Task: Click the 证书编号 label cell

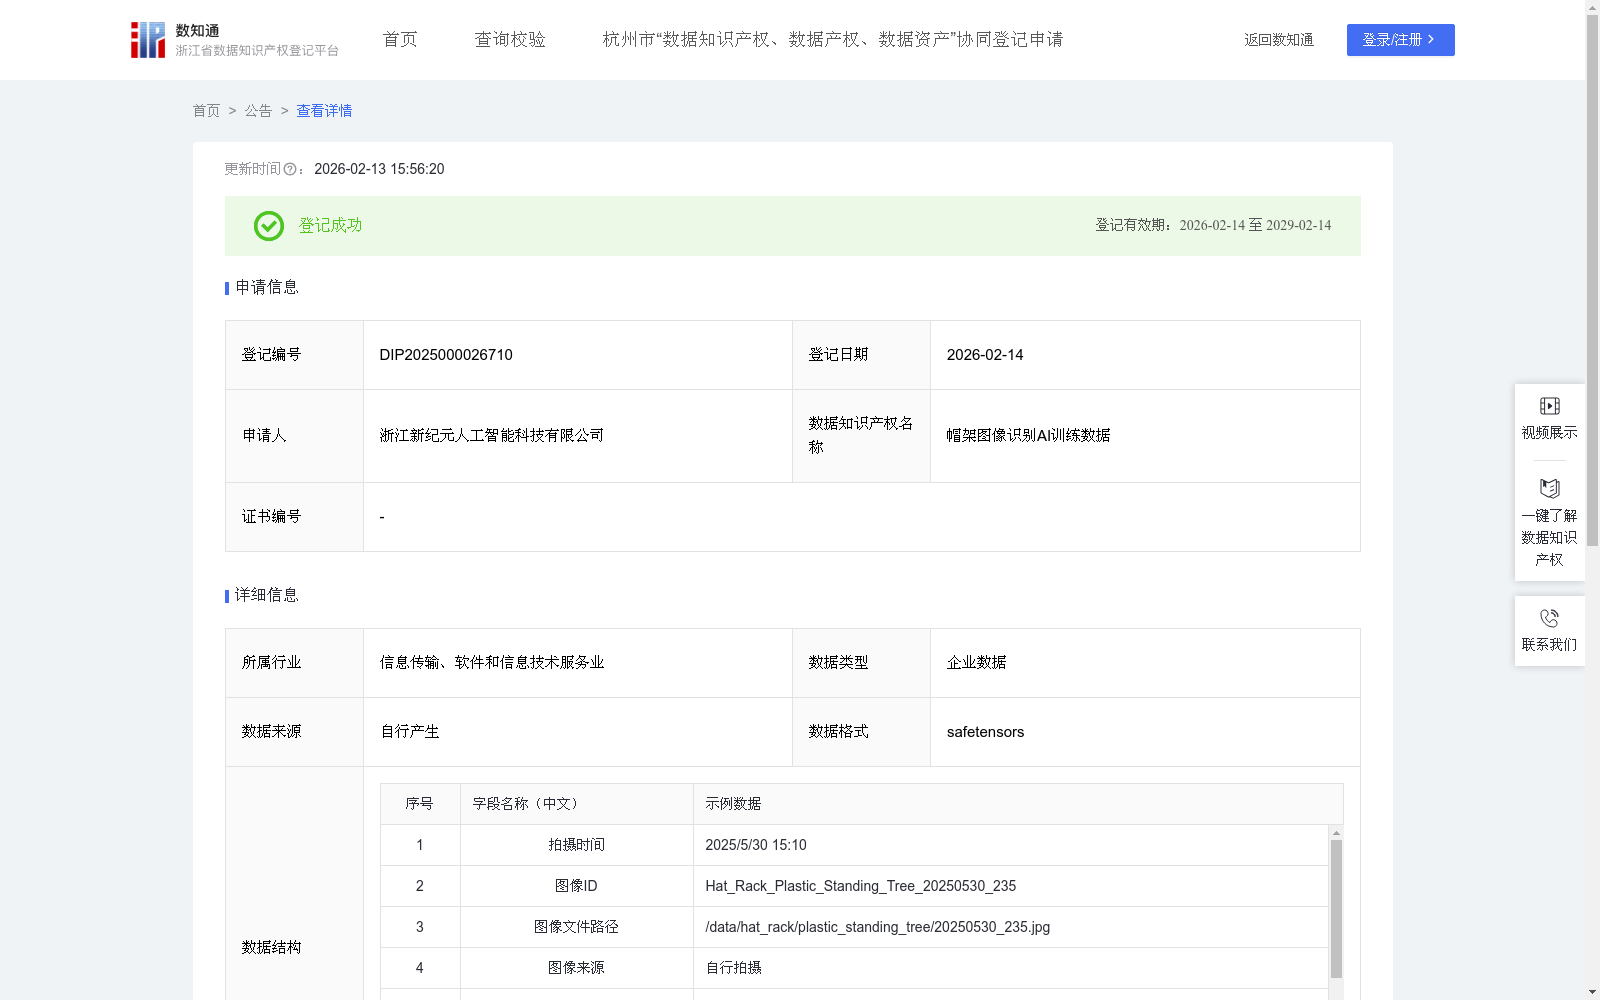Action: (x=294, y=517)
